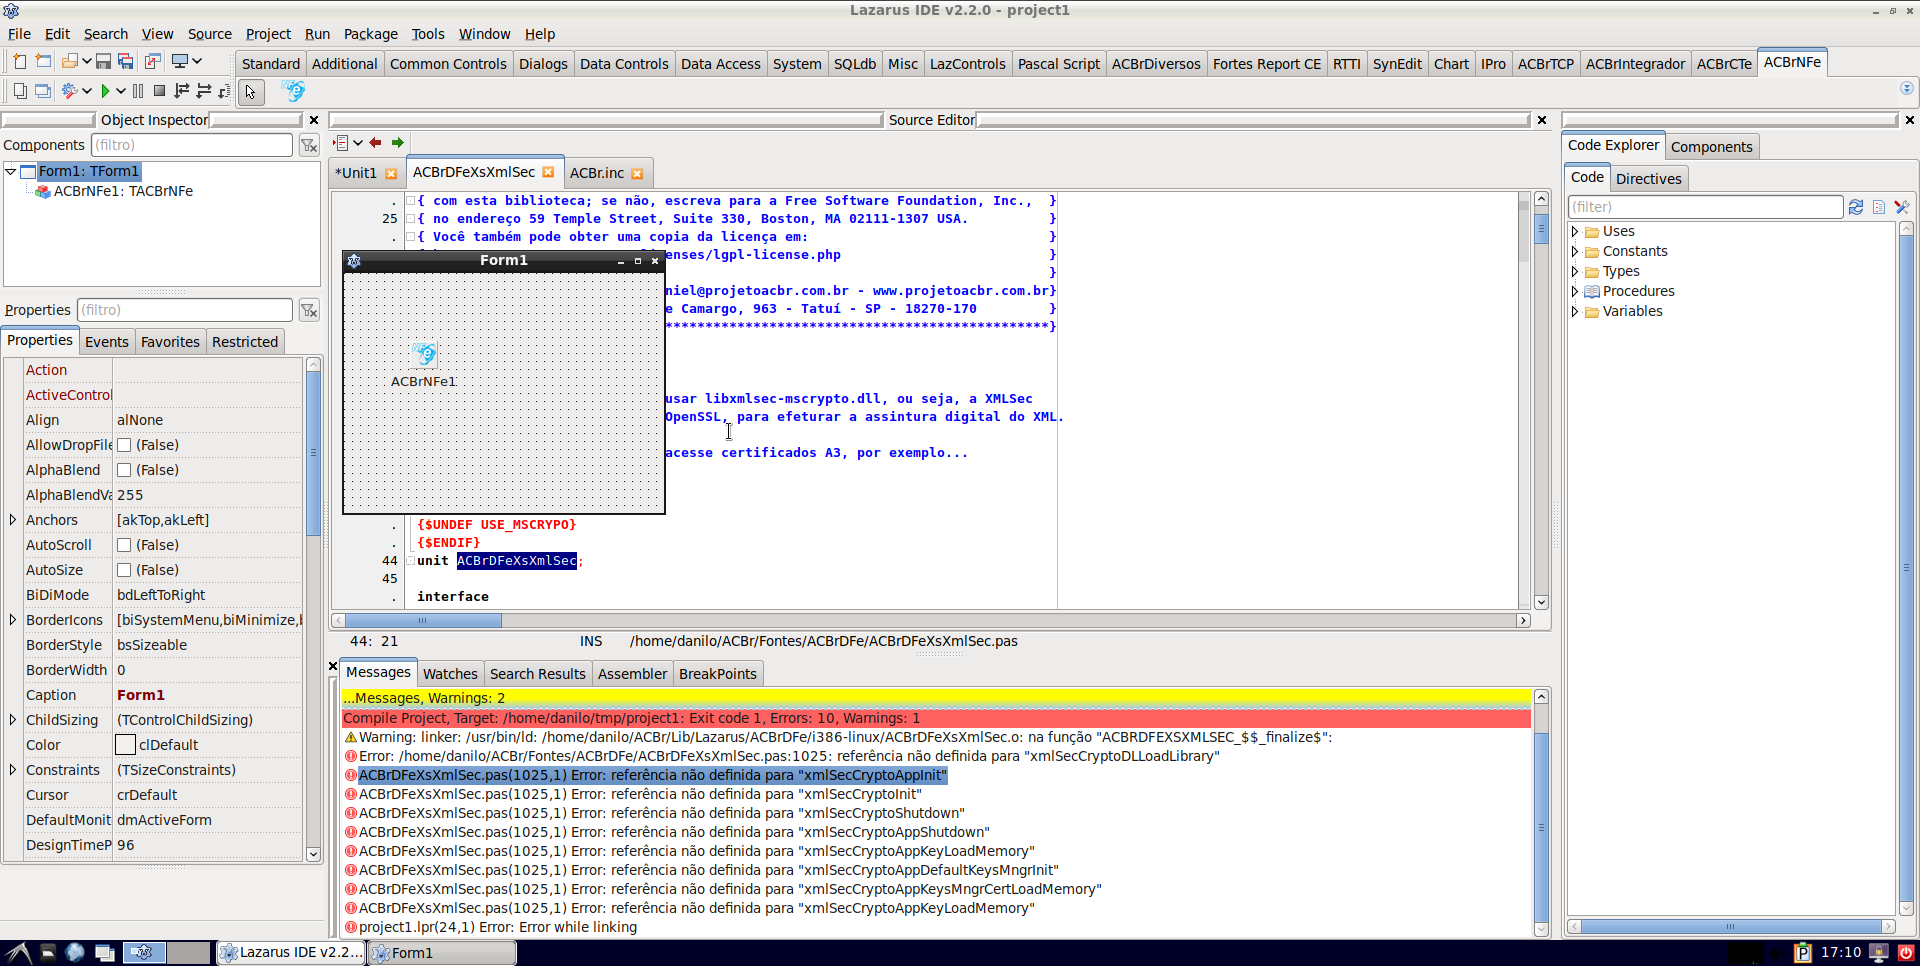This screenshot has width=1920, height=966.
Task: Click the properties filter clear icon
Action: point(309,310)
